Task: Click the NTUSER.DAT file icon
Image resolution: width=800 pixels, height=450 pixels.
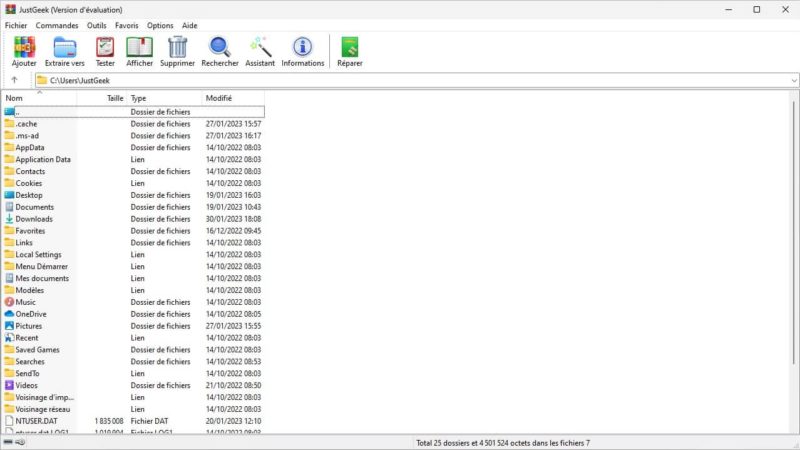Action: coord(9,421)
